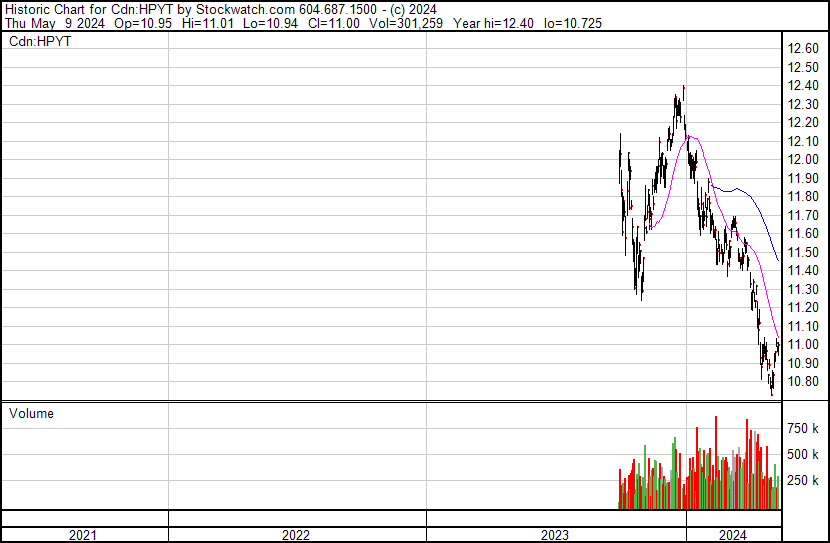Click the 750 k volume axis label
The width and height of the screenshot is (830, 543).
[x=803, y=428]
